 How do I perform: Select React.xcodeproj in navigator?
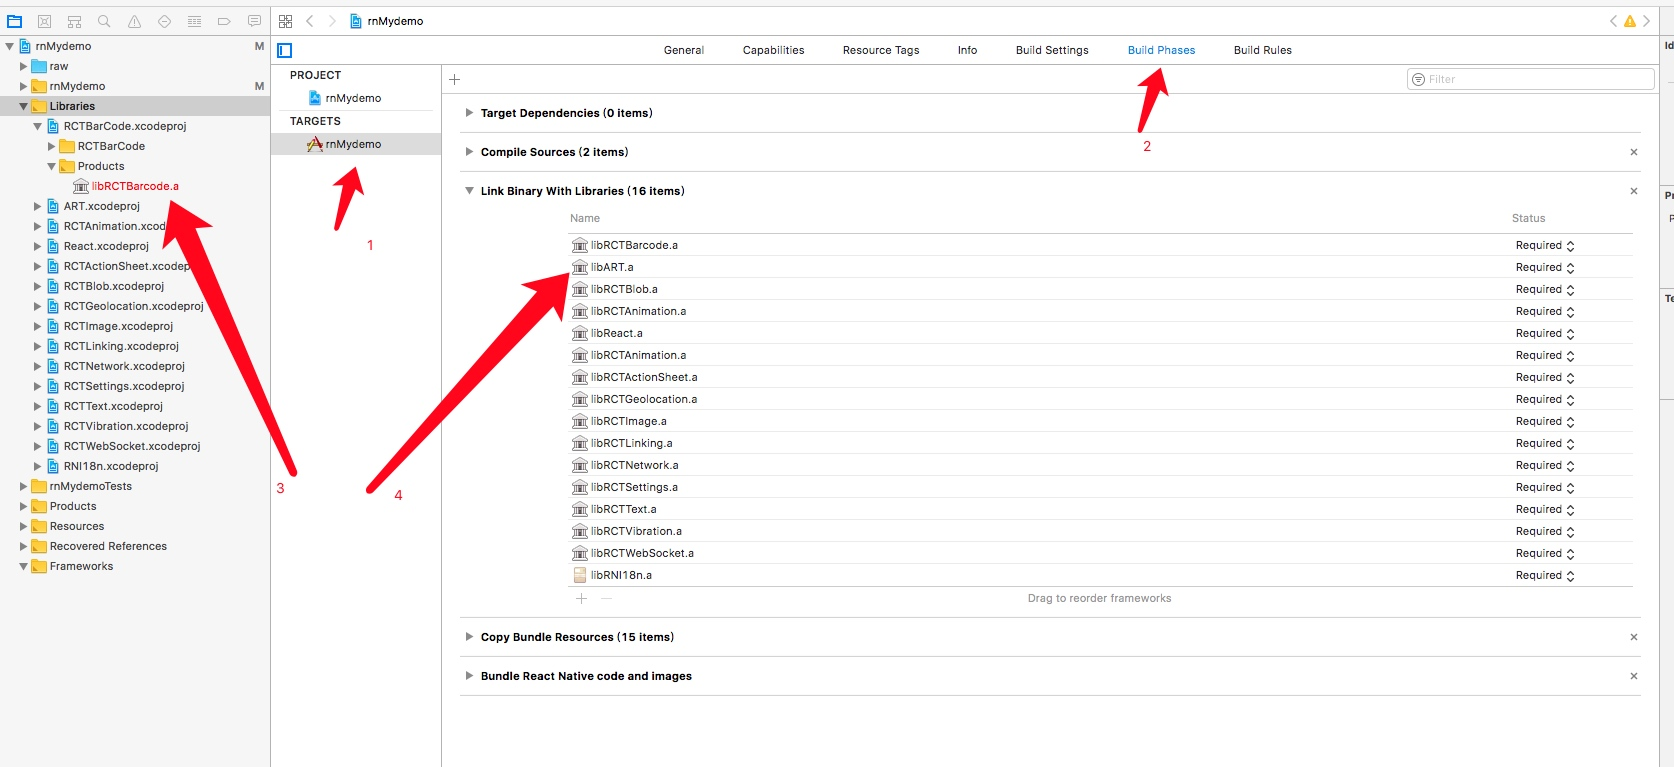(106, 246)
